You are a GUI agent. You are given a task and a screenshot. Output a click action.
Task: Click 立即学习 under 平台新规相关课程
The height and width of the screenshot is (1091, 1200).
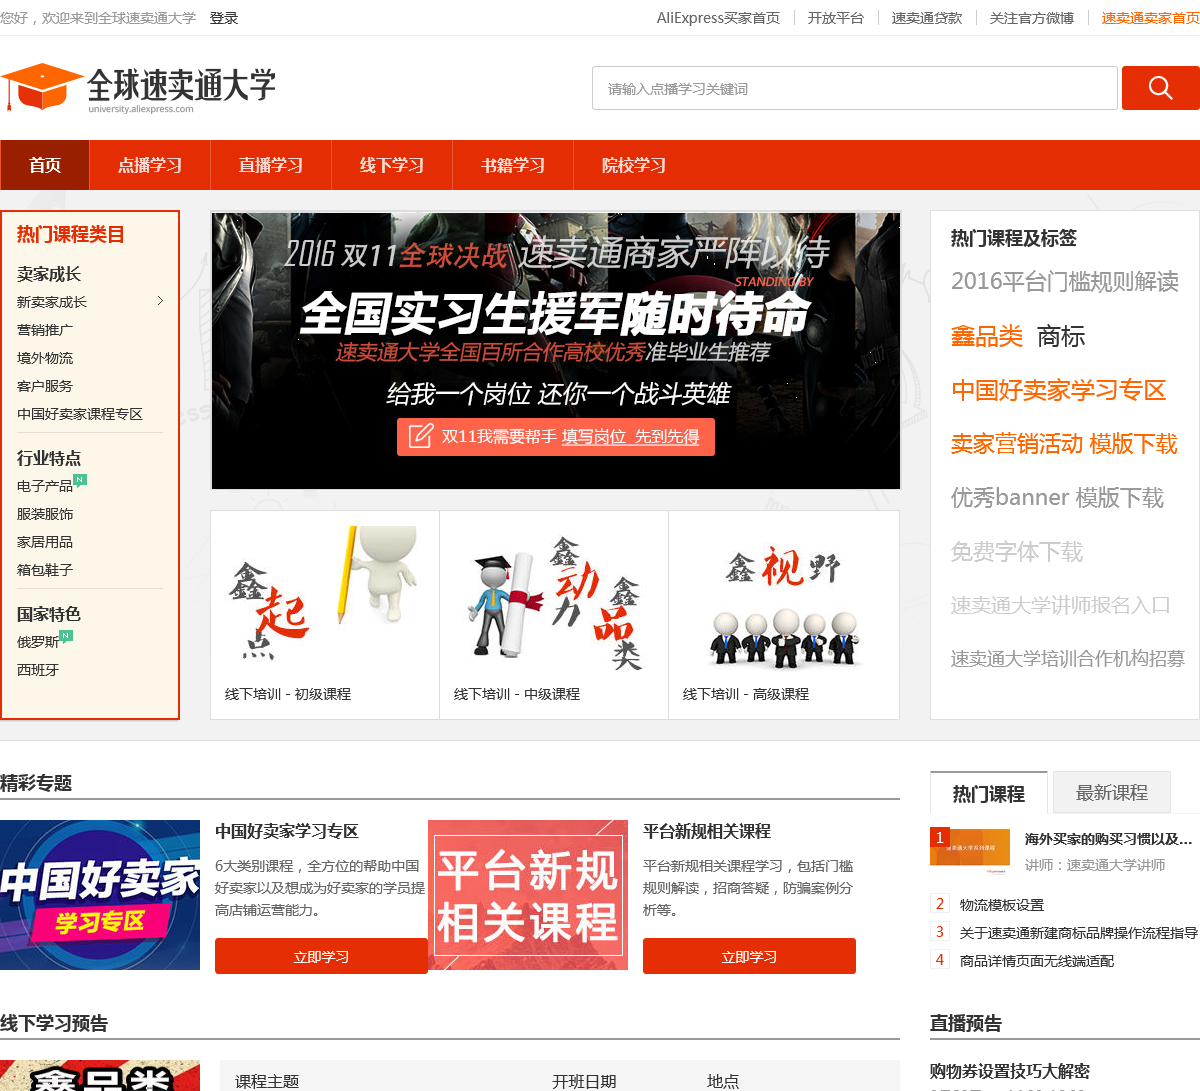[749, 956]
